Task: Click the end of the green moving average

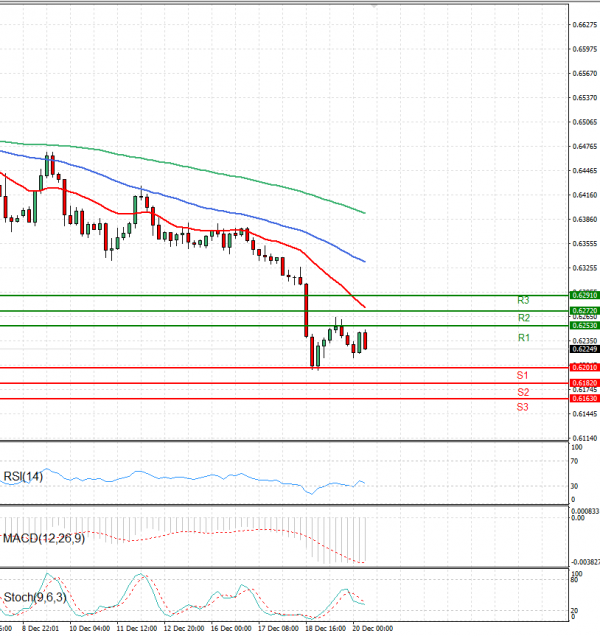Action: pos(364,213)
